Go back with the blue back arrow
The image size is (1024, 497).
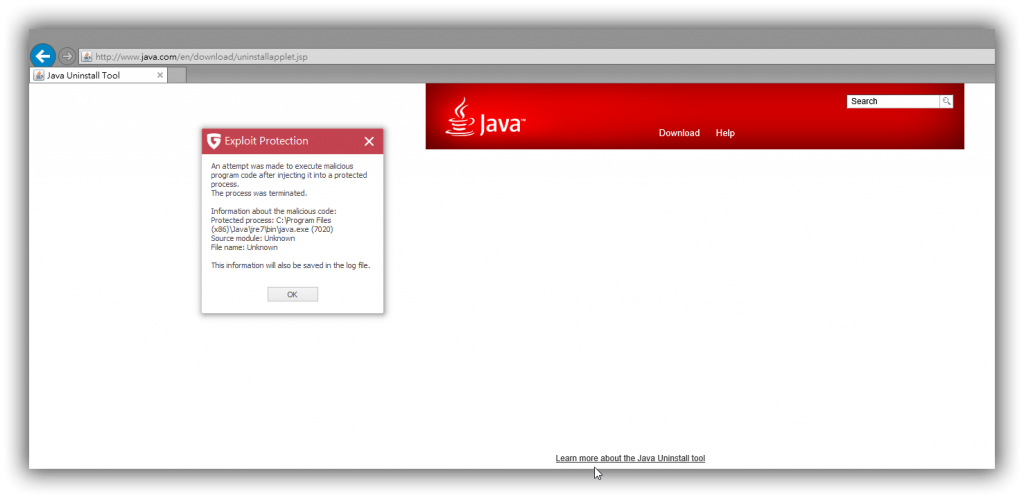(42, 56)
